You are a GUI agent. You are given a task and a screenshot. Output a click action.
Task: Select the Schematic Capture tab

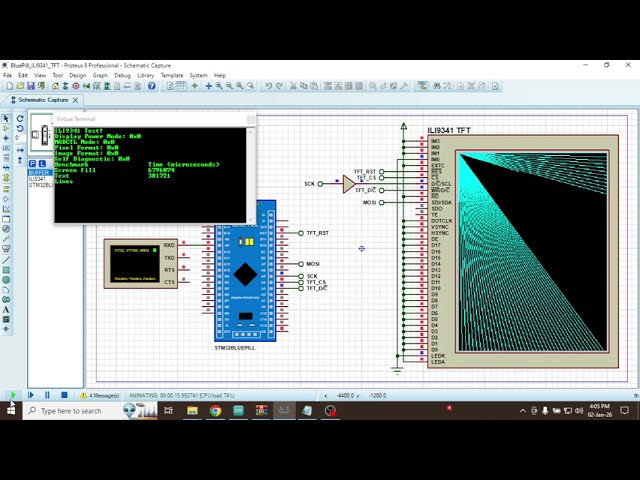42,100
